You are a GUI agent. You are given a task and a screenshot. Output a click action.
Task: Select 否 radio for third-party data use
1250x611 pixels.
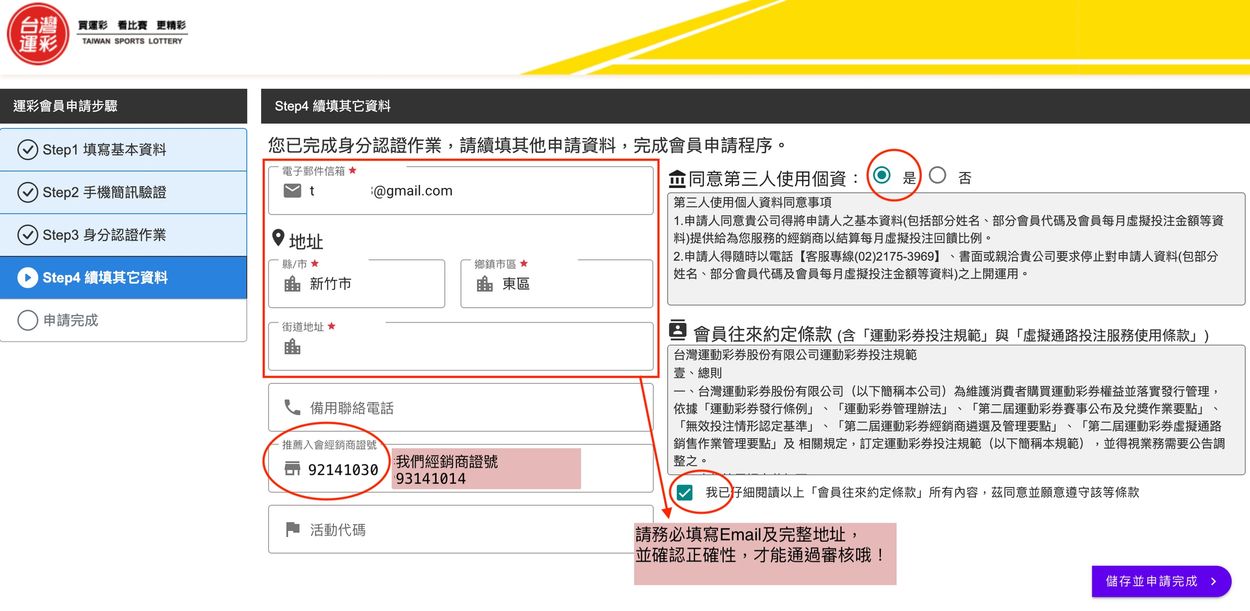(937, 176)
